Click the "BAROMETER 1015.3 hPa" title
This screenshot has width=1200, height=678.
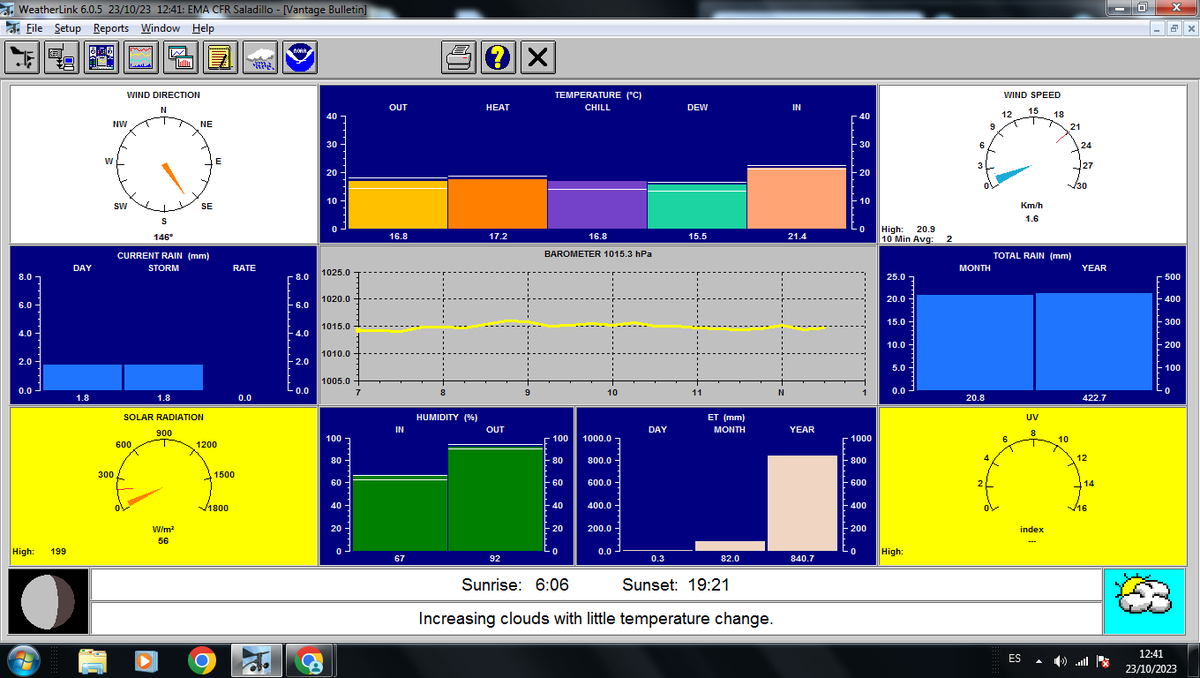(x=598, y=254)
